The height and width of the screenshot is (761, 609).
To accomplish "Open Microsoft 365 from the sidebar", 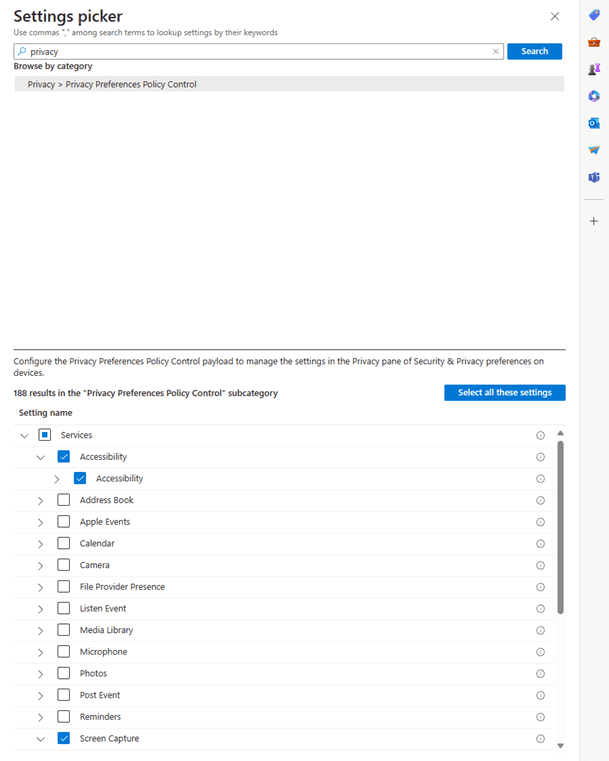I will [594, 96].
